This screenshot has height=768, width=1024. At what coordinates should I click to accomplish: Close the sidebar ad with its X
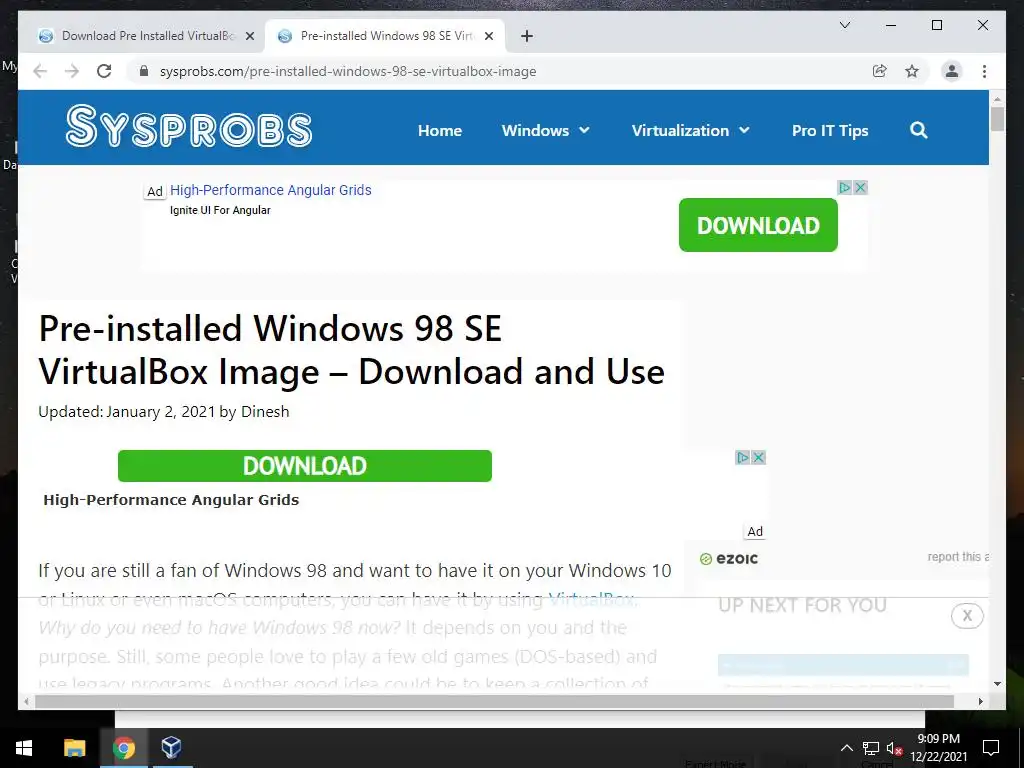click(758, 457)
